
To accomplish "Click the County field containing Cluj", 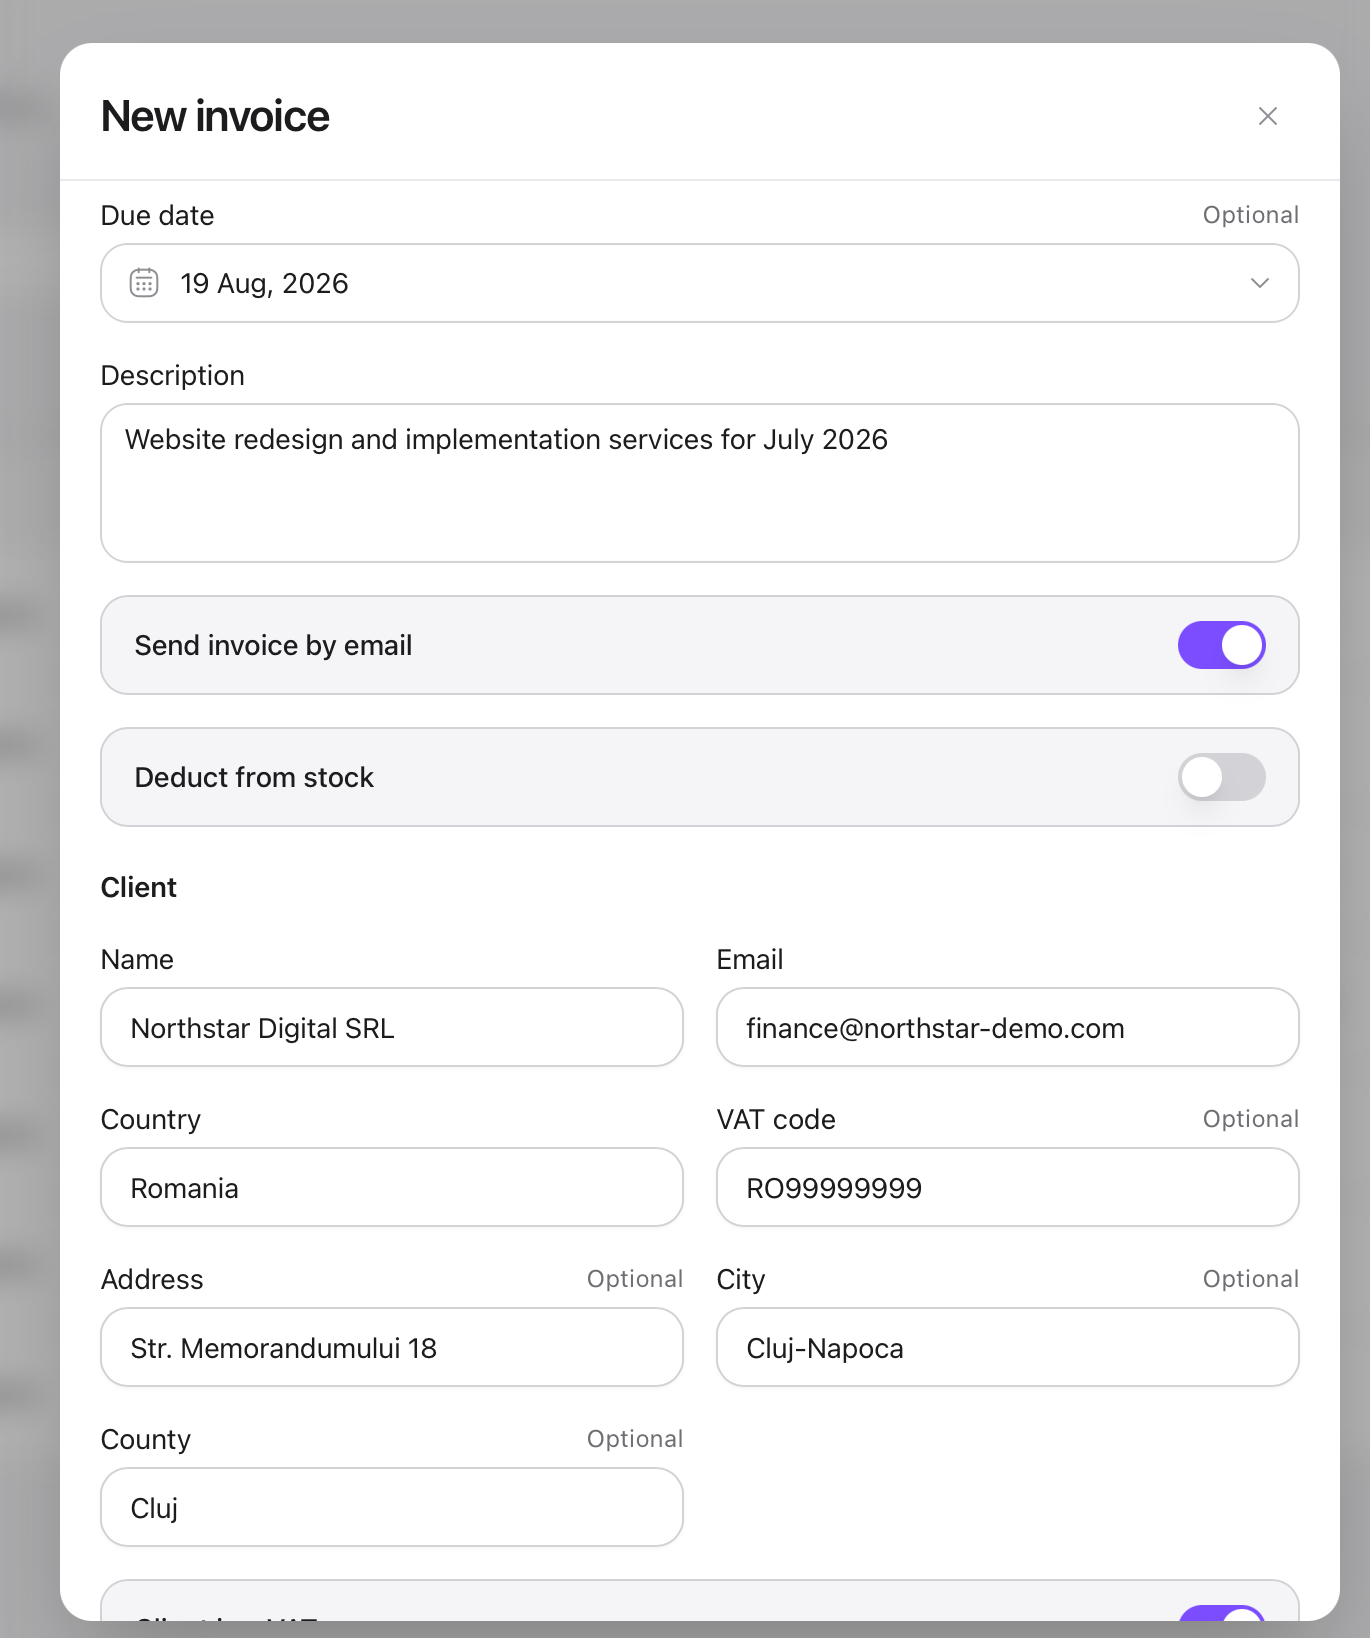I will coord(392,1507).
